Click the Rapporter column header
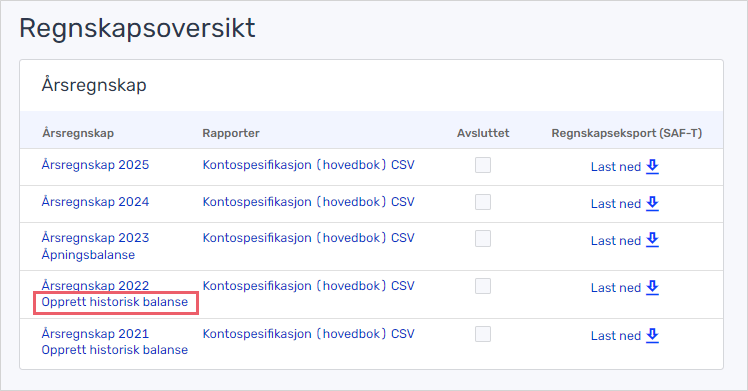The height and width of the screenshot is (391, 748). point(231,133)
